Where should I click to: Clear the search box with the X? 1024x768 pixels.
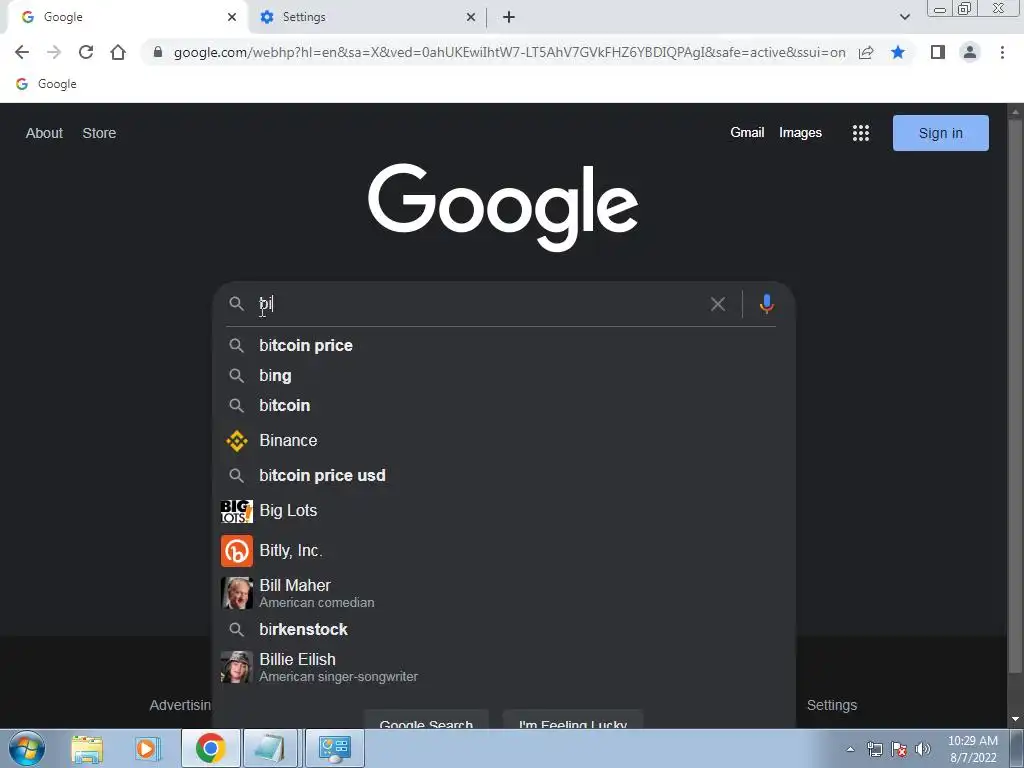718,304
